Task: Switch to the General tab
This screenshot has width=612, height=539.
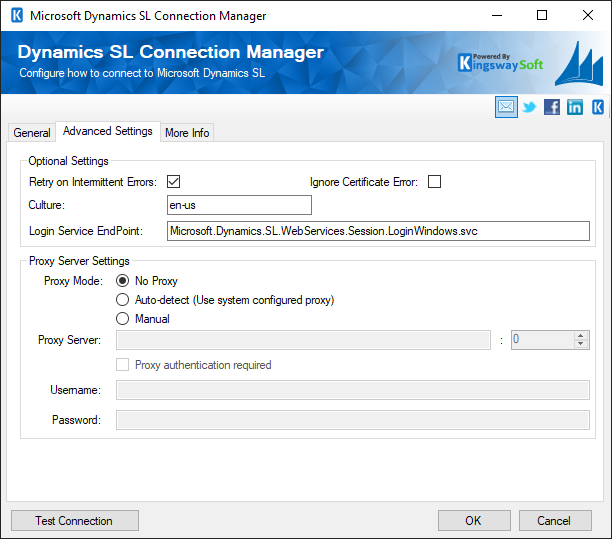Action: tap(32, 133)
